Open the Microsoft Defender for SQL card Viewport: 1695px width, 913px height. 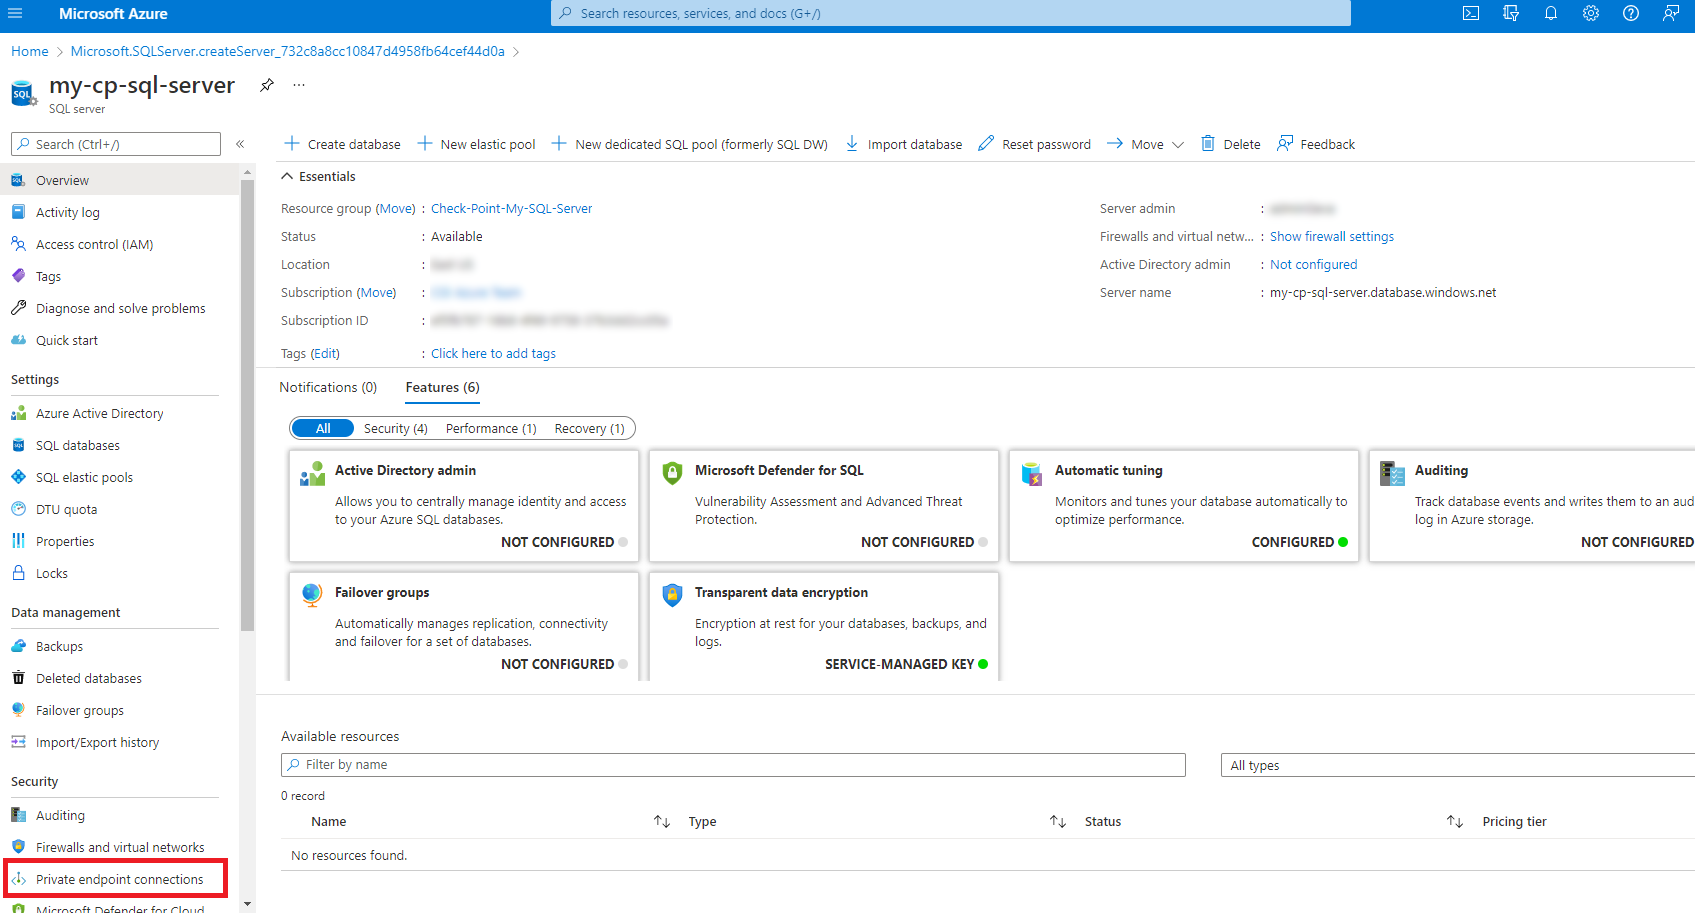824,505
